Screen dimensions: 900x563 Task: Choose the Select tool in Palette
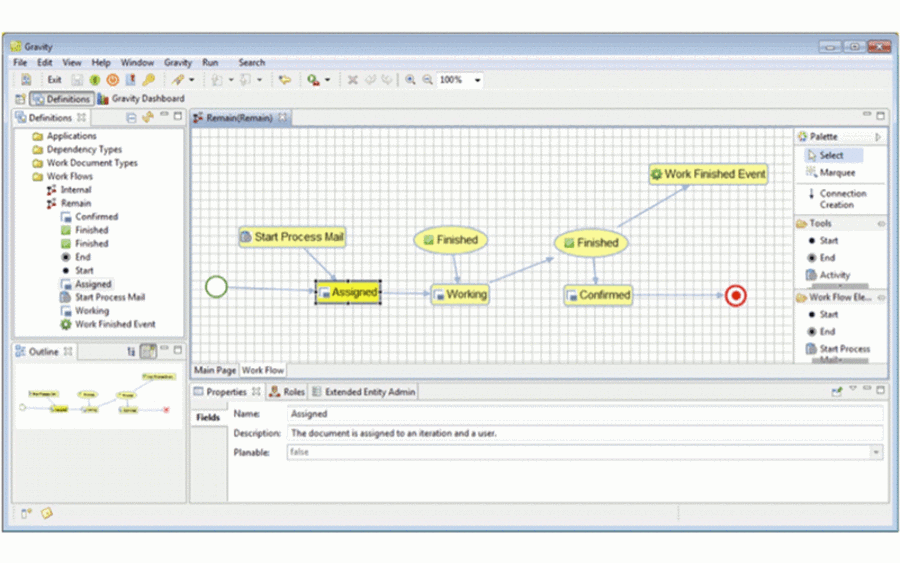(831, 156)
